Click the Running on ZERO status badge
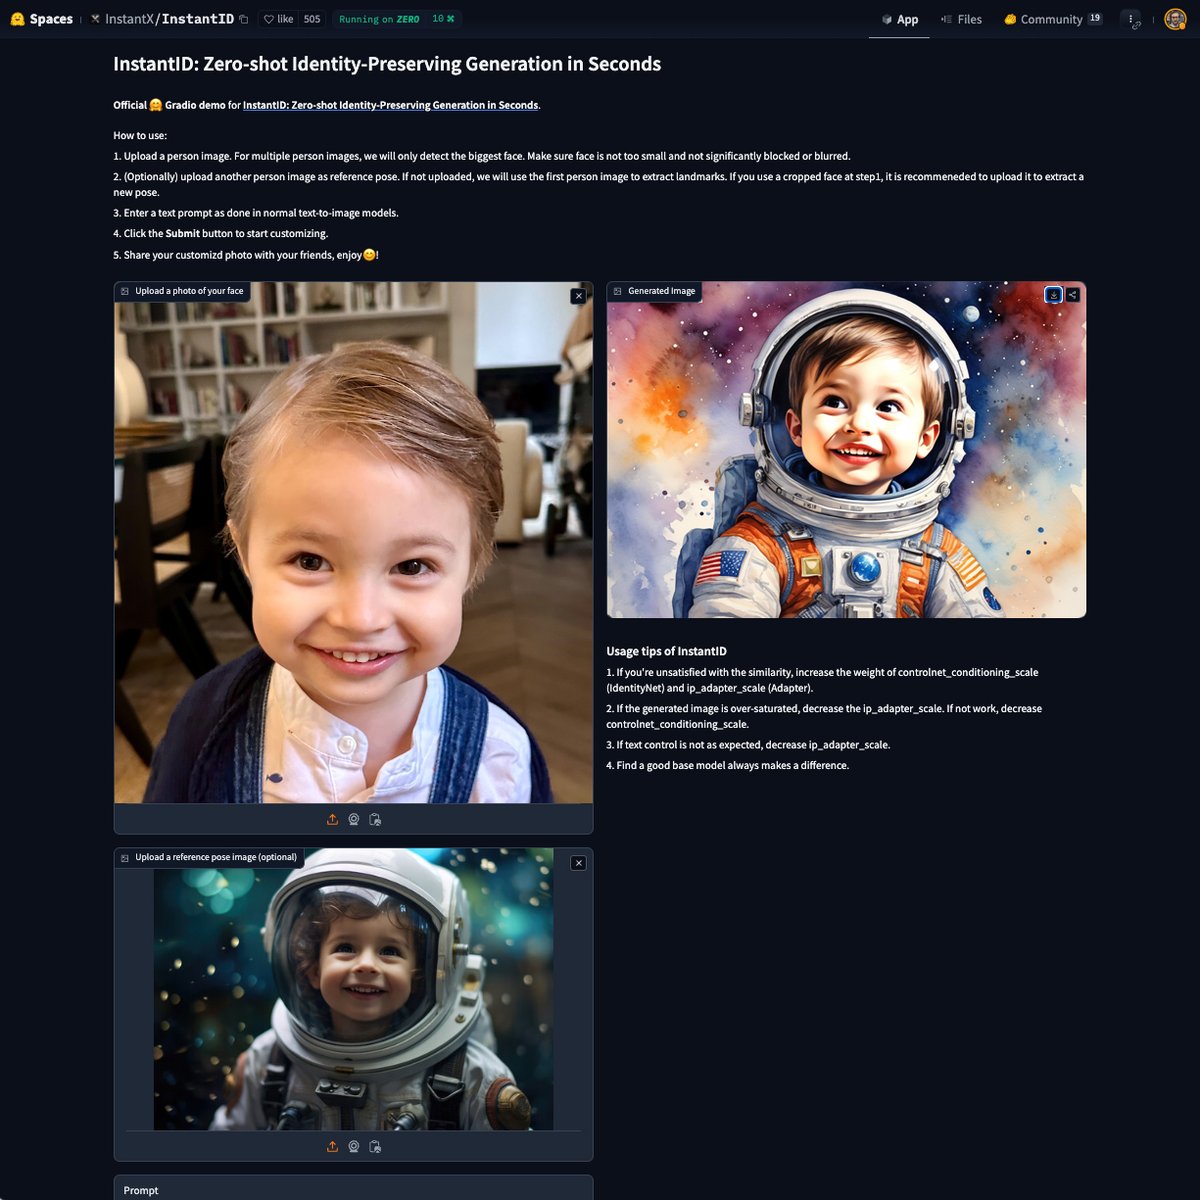This screenshot has height=1200, width=1200. tap(396, 19)
